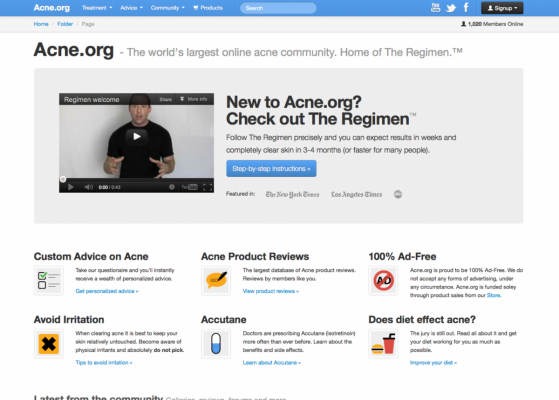This screenshot has width=559, height=400.
Task: Go to Home breadcrumb
Action: pyautogui.click(x=41, y=24)
